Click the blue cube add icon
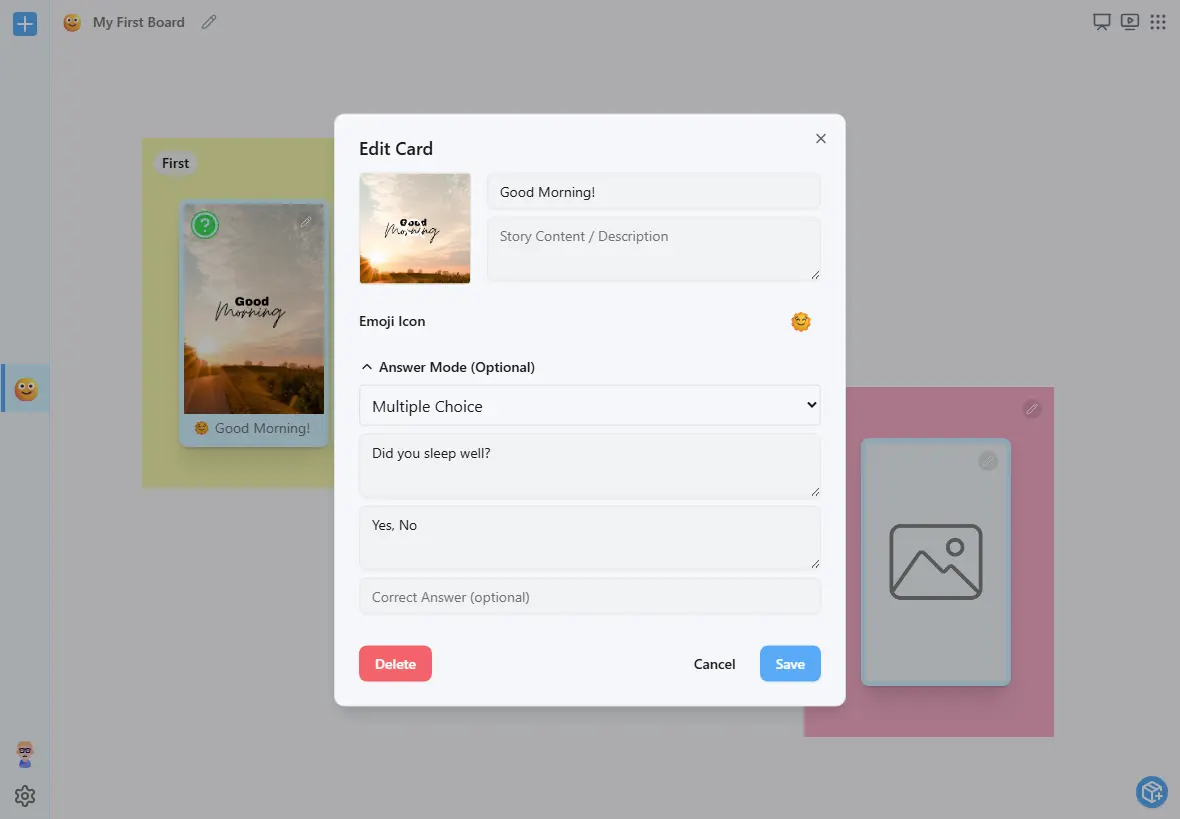Screen dimensions: 1180x819 point(1151,791)
